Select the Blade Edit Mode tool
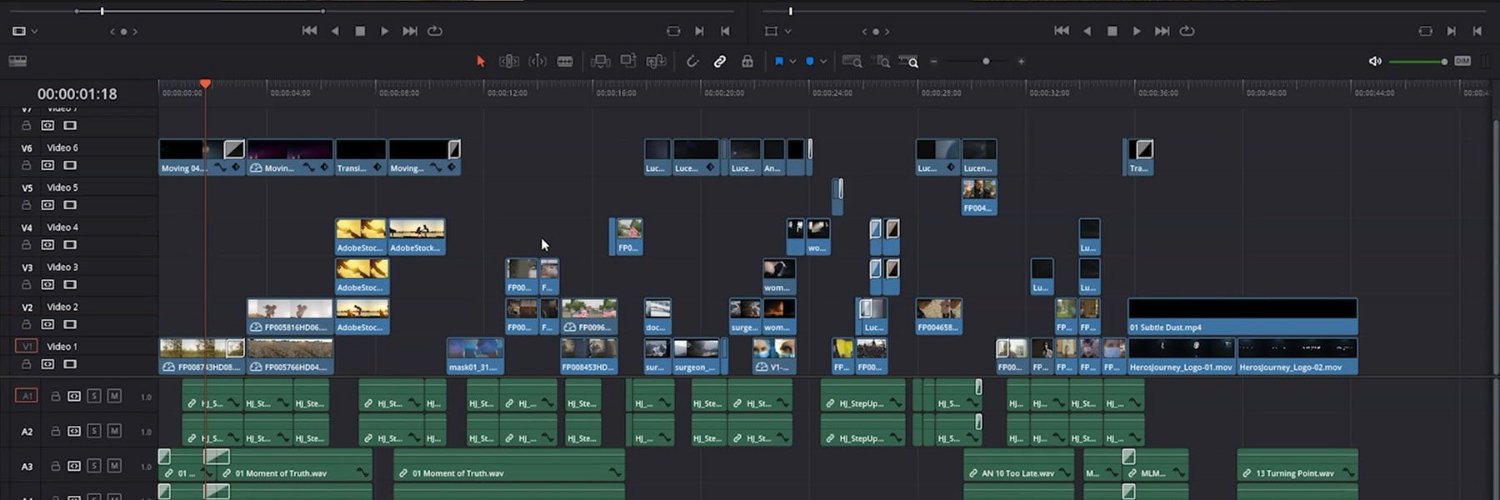1500x500 pixels. [565, 61]
